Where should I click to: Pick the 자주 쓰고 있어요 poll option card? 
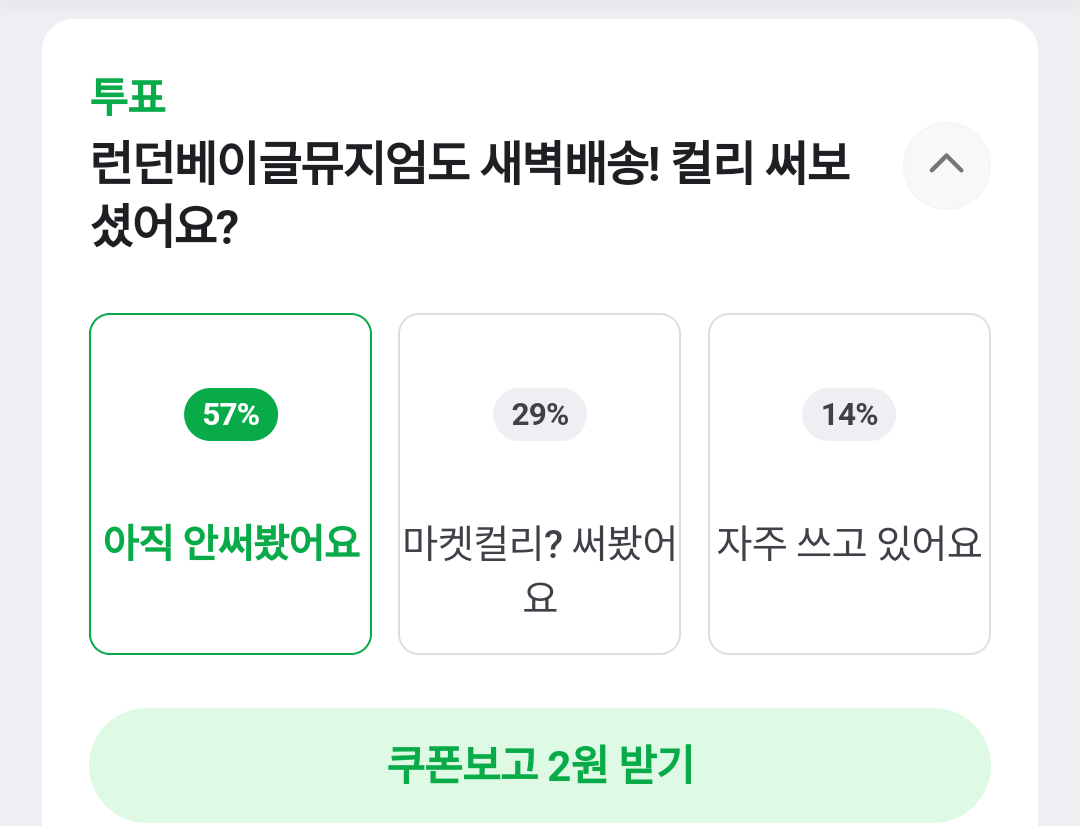point(849,484)
